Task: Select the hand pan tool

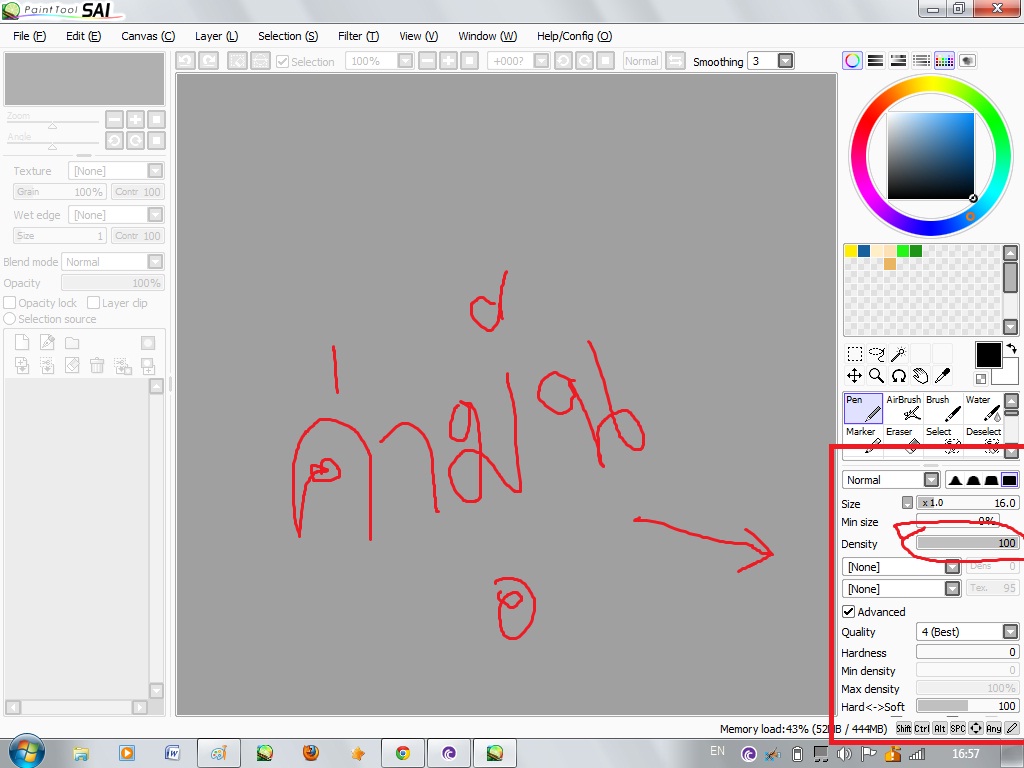Action: [x=921, y=376]
